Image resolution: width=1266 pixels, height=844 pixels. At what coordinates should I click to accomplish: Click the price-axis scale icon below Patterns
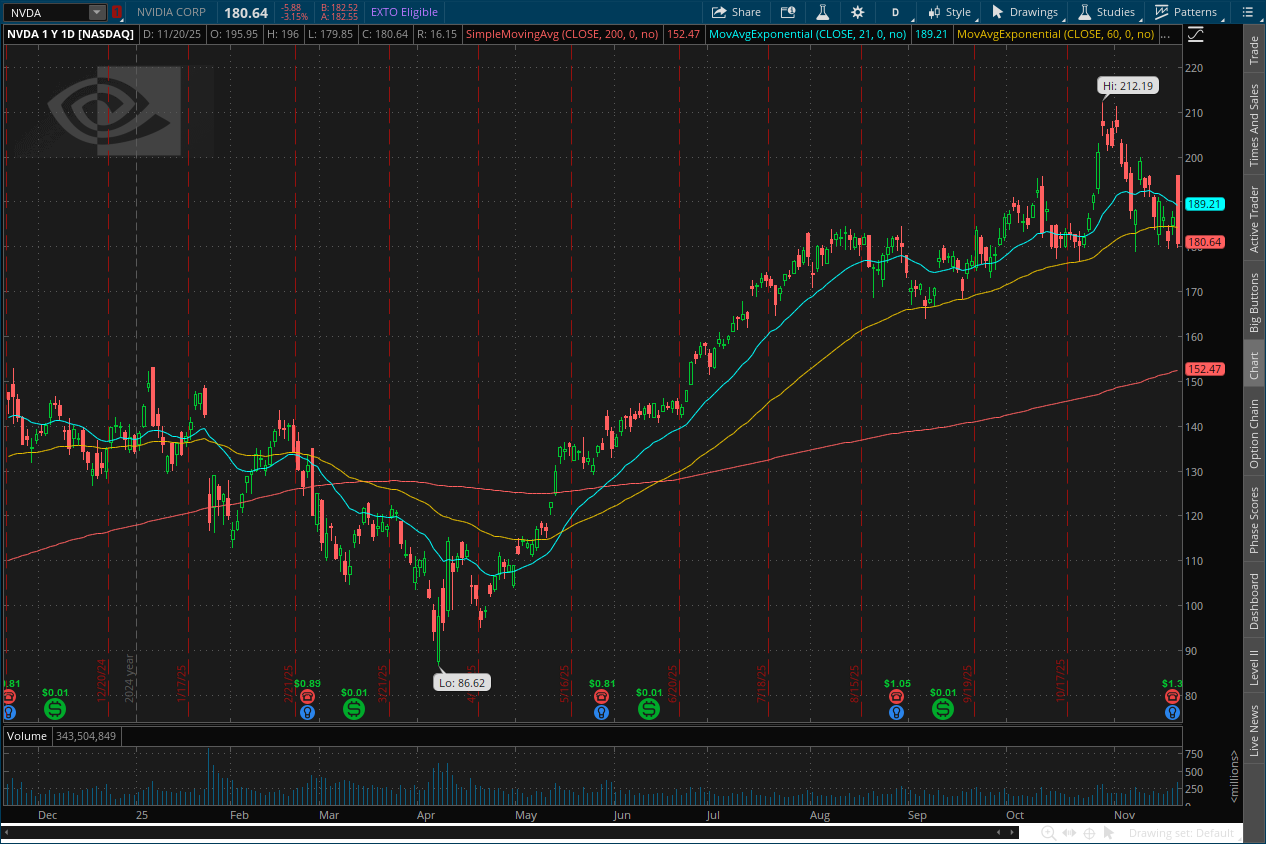1196,34
